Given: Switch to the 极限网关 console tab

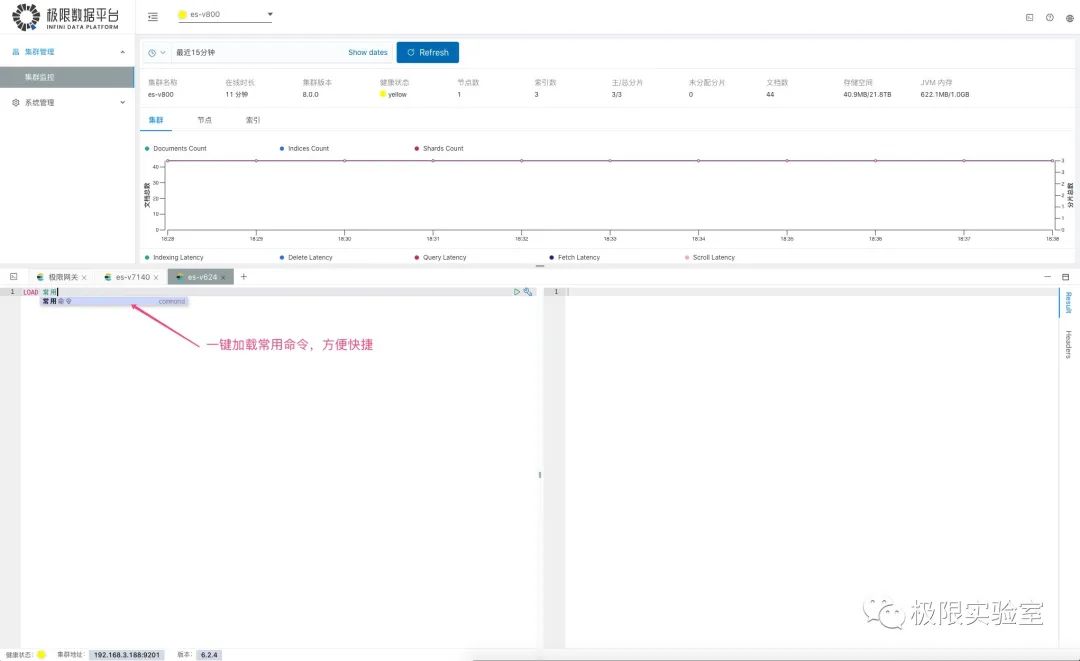Looking at the screenshot, I should (63, 277).
